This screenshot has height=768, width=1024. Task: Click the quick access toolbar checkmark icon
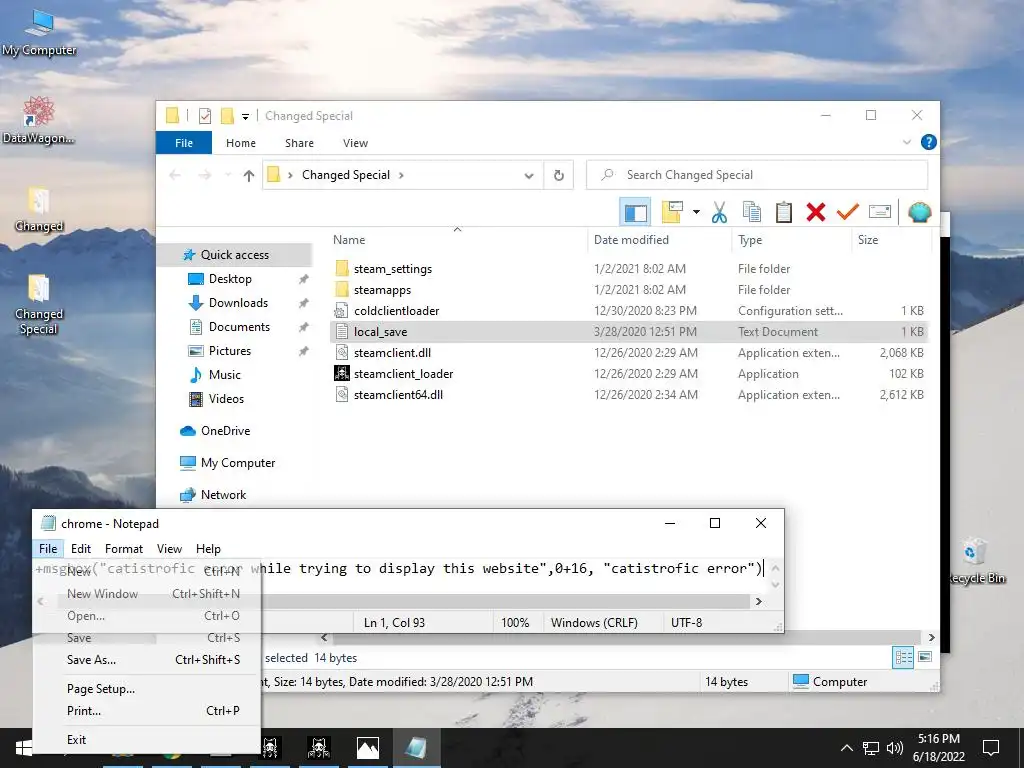pos(204,116)
